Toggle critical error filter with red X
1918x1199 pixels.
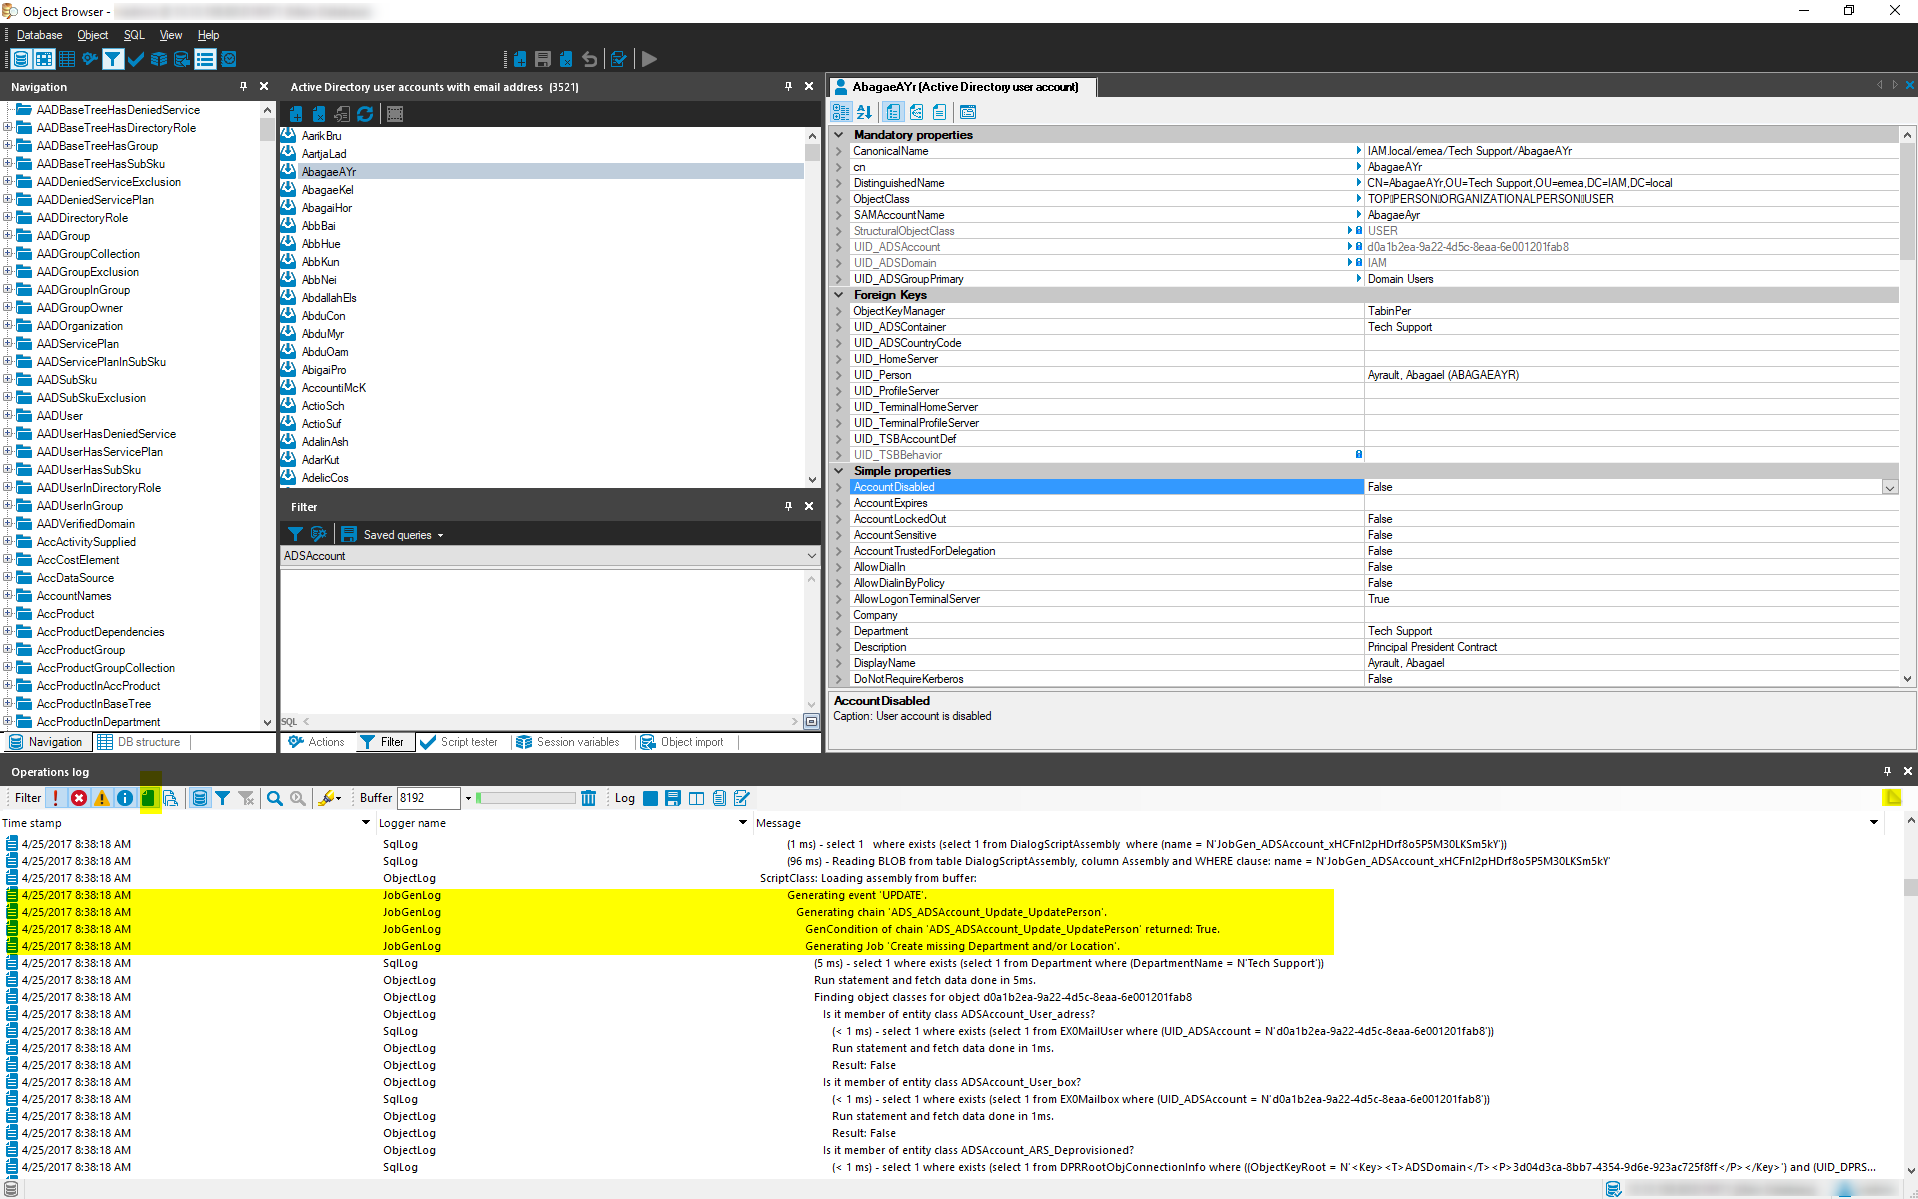79,798
